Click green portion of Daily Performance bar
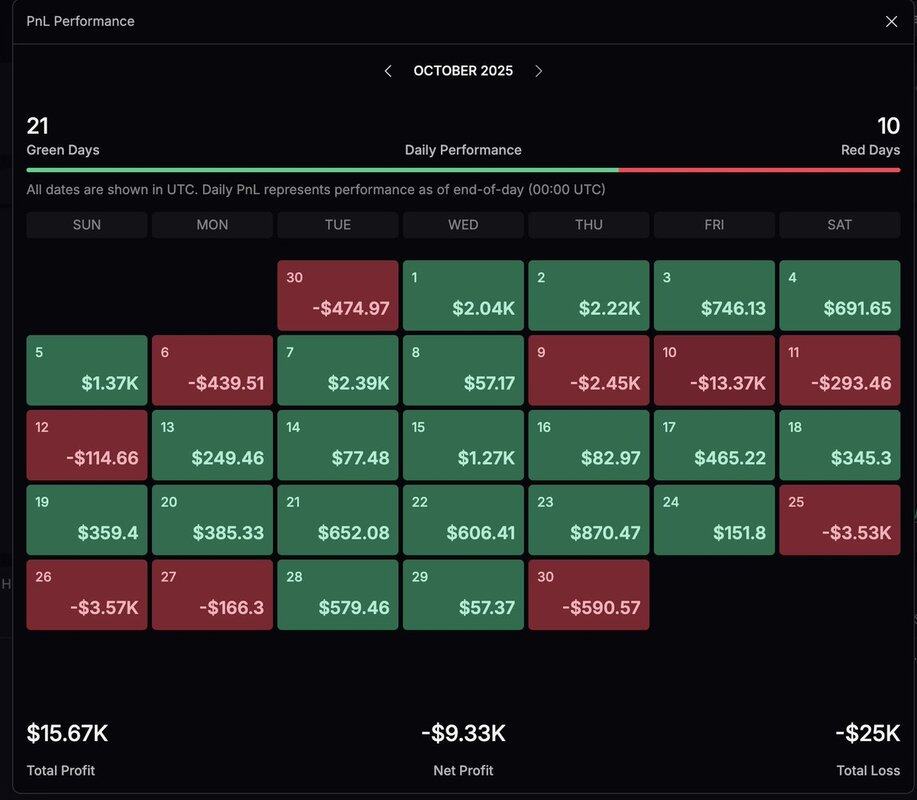 click(320, 170)
